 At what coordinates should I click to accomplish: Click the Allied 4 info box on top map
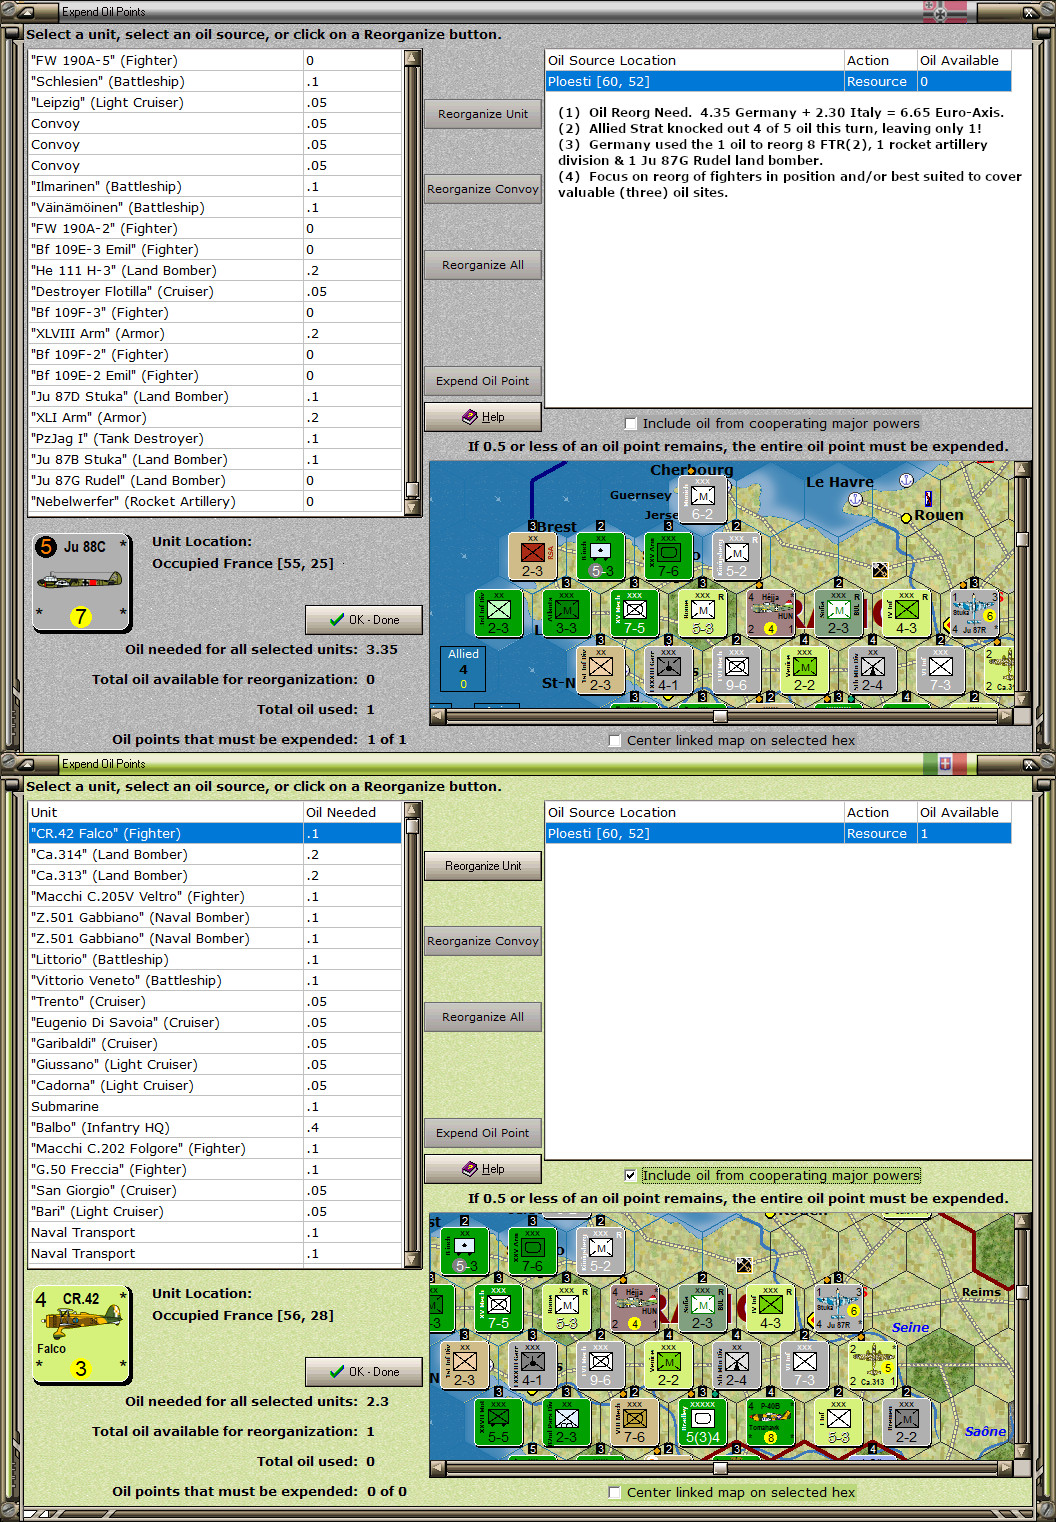463,668
